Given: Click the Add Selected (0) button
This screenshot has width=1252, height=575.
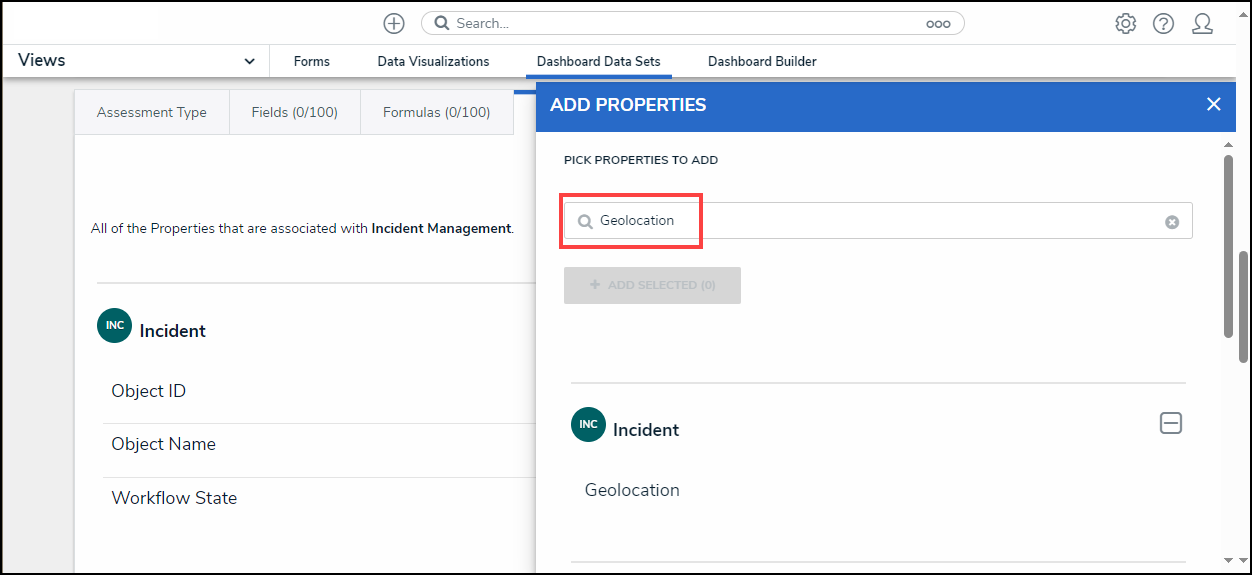Looking at the screenshot, I should (652, 285).
